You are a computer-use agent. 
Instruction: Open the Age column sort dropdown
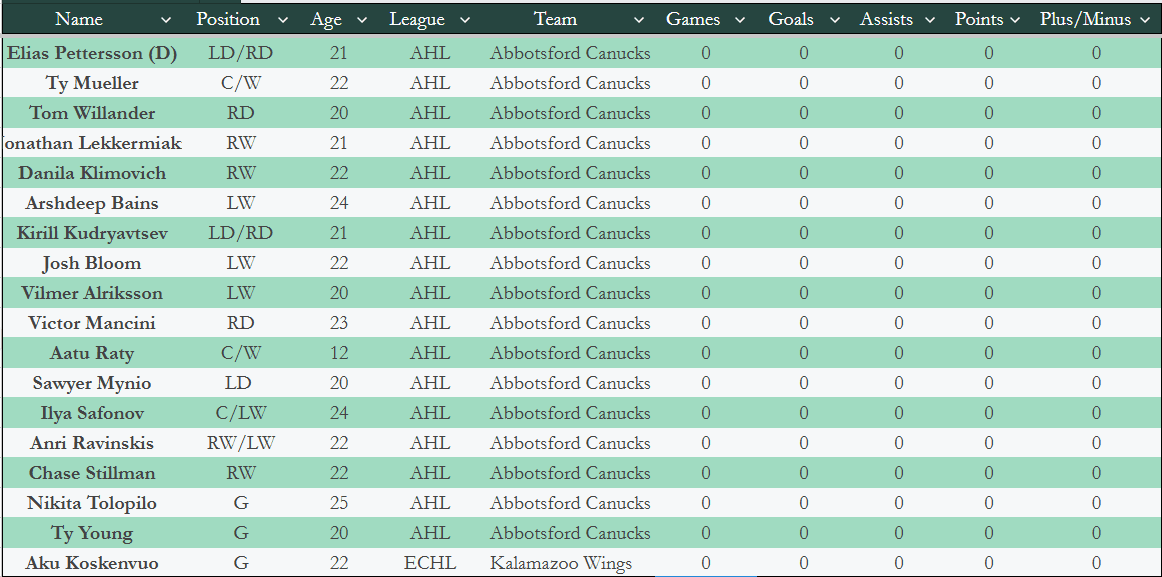[x=362, y=20]
